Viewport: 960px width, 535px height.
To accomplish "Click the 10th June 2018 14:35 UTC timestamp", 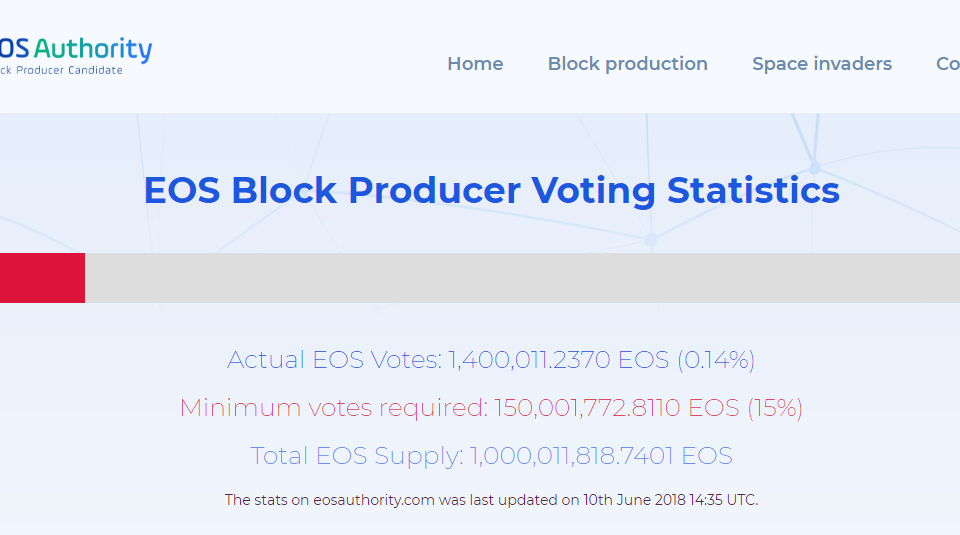I will (670, 500).
